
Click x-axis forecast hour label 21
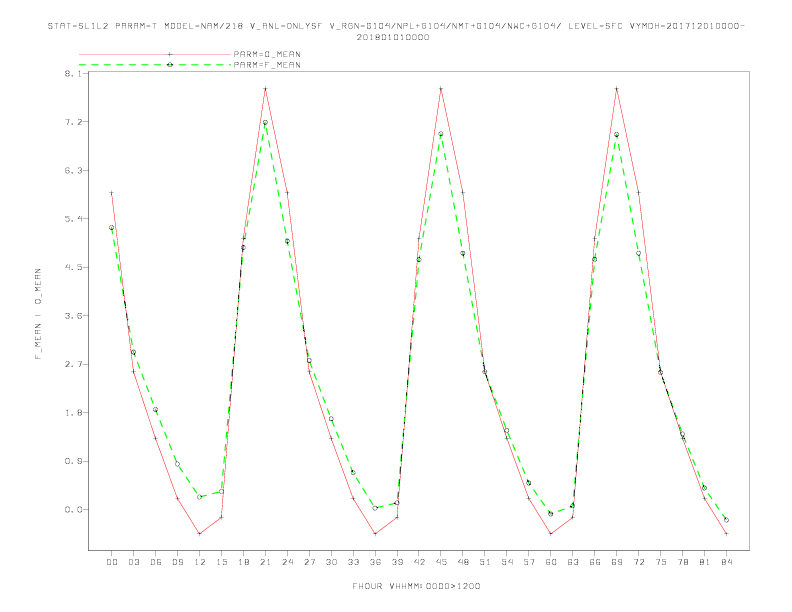[x=265, y=562]
